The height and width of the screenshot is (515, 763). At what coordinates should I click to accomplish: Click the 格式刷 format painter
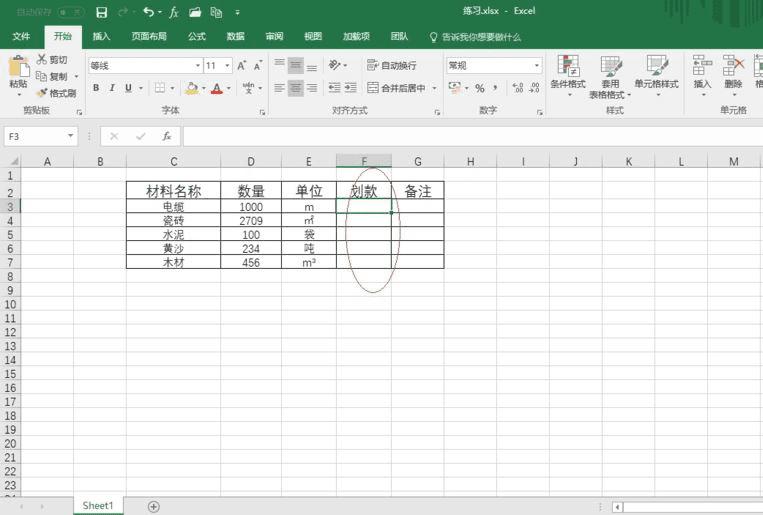pyautogui.click(x=57, y=93)
